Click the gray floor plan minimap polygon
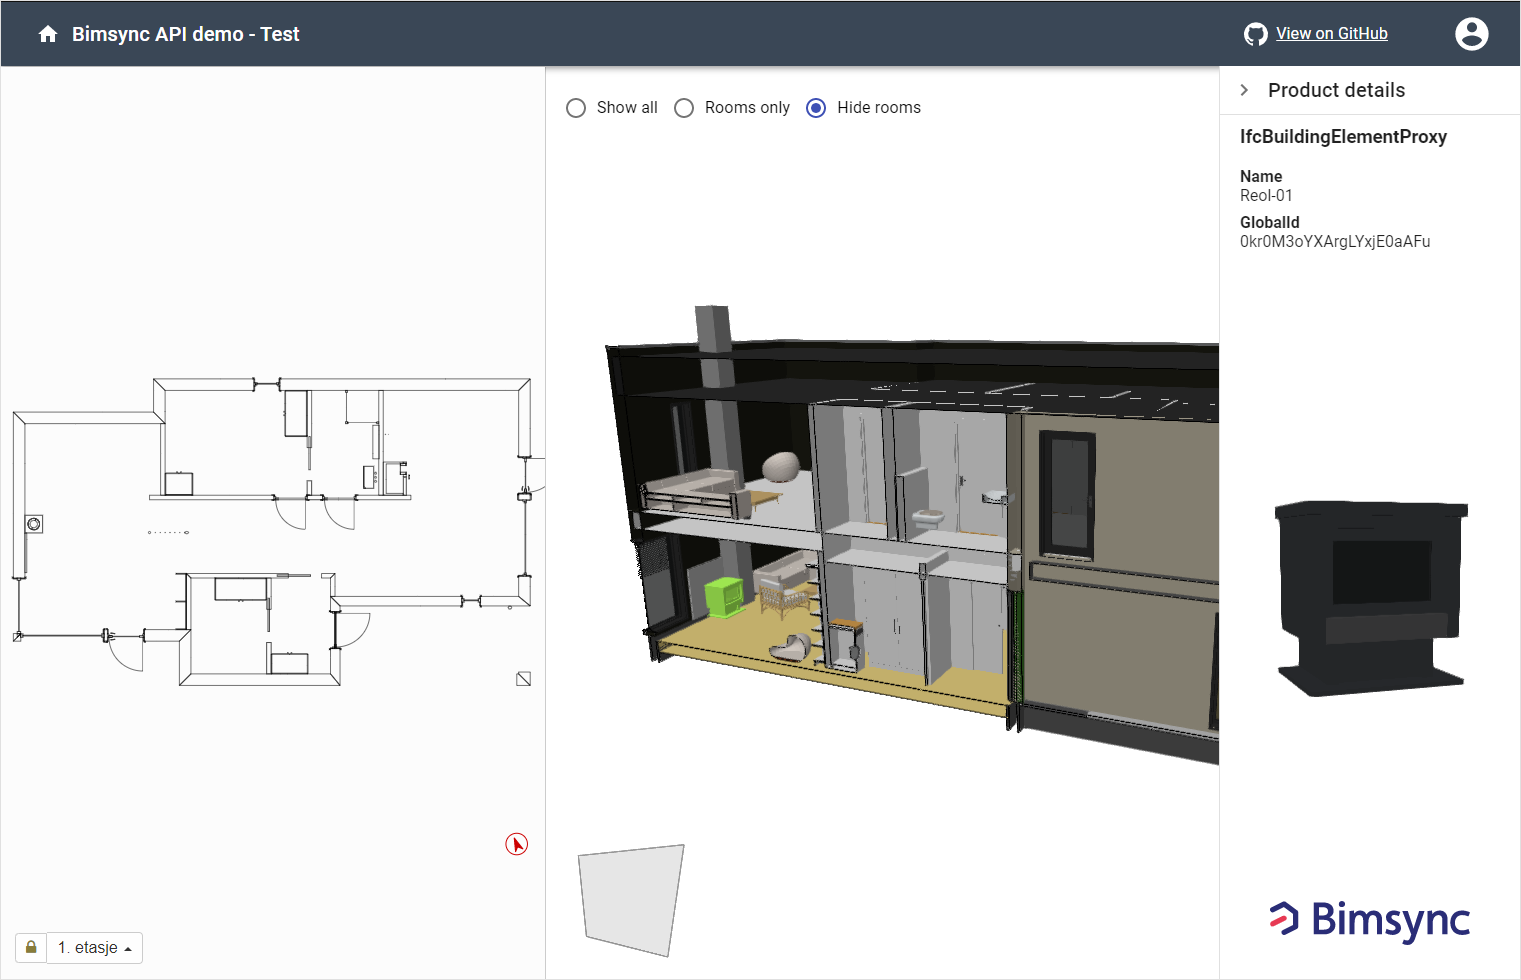The image size is (1521, 980). [x=630, y=897]
